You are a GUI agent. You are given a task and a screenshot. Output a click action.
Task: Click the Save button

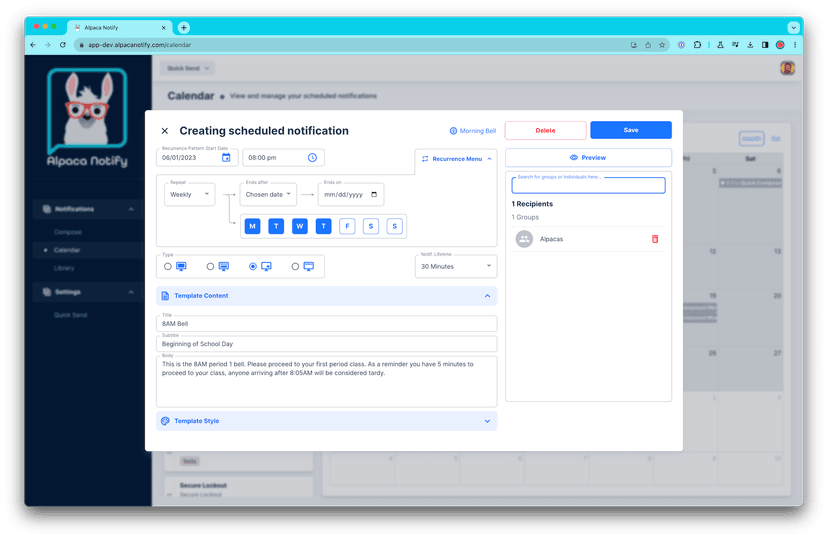click(x=631, y=130)
